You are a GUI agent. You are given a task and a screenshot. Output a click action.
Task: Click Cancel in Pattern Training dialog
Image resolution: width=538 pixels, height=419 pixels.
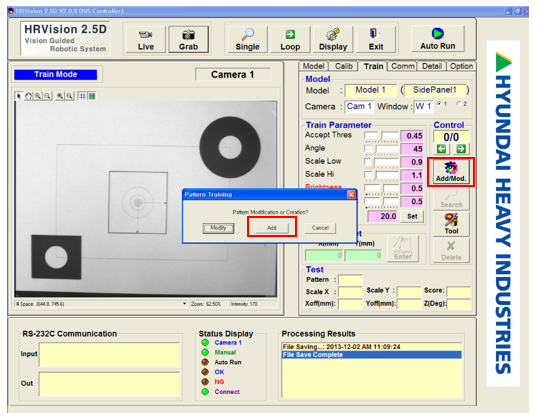tap(320, 228)
